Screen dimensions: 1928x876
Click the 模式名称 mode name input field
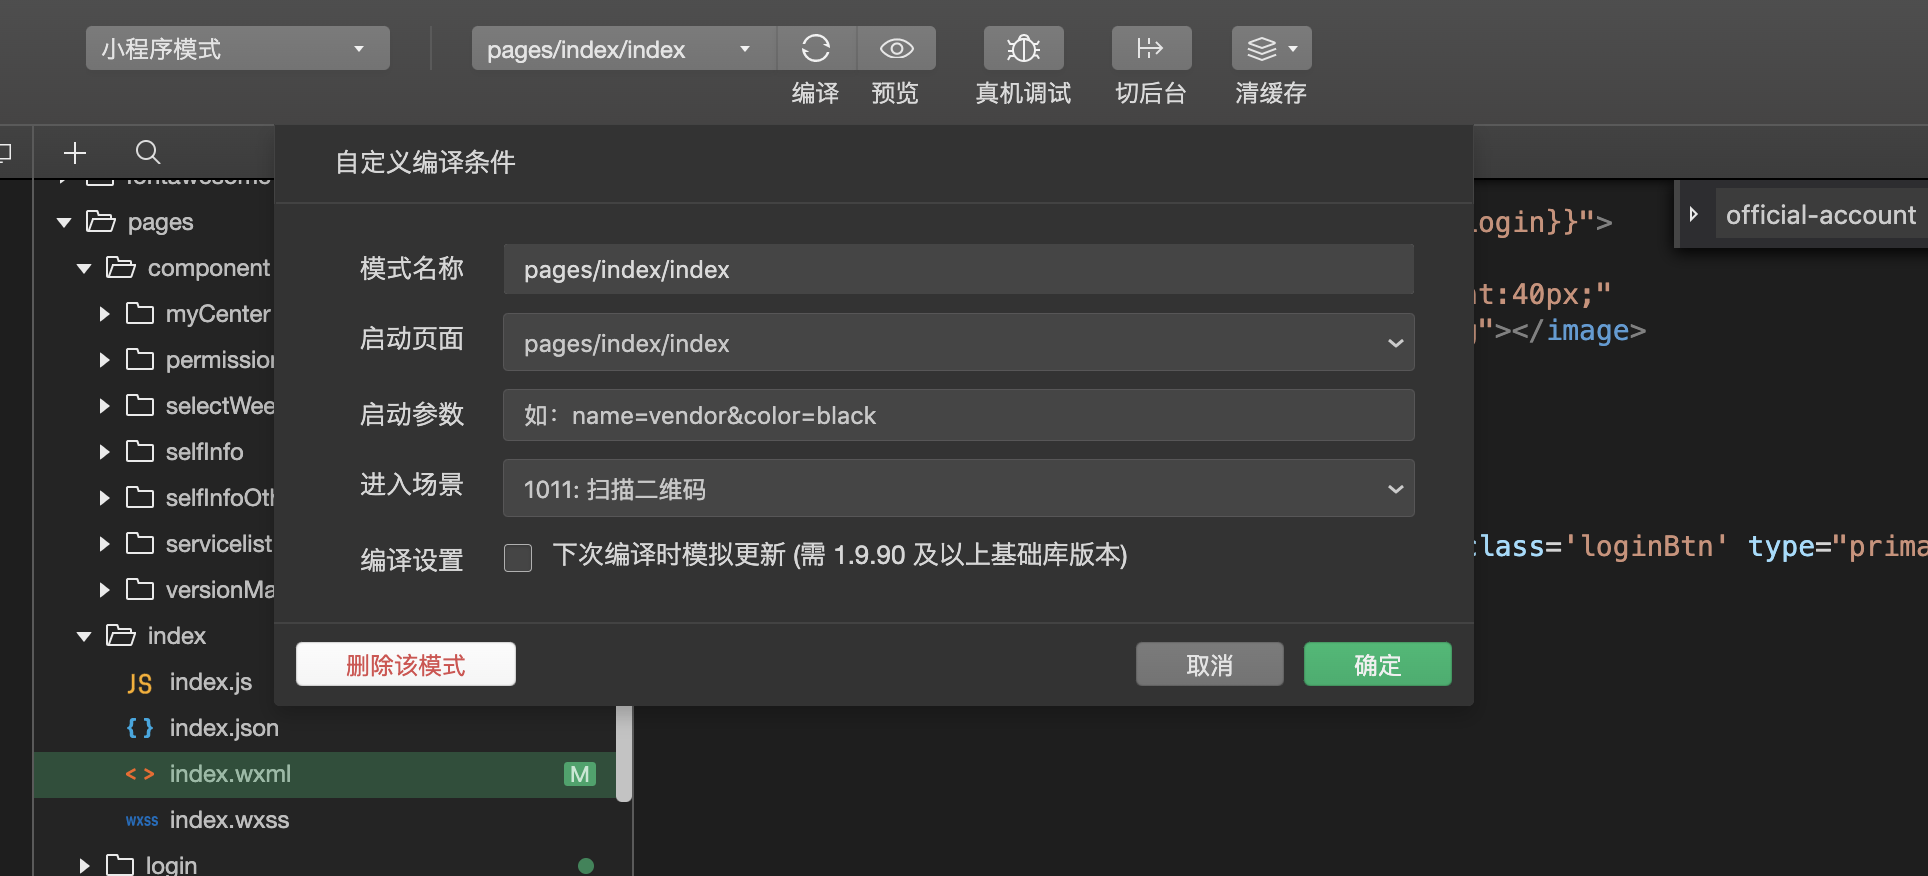click(x=959, y=269)
